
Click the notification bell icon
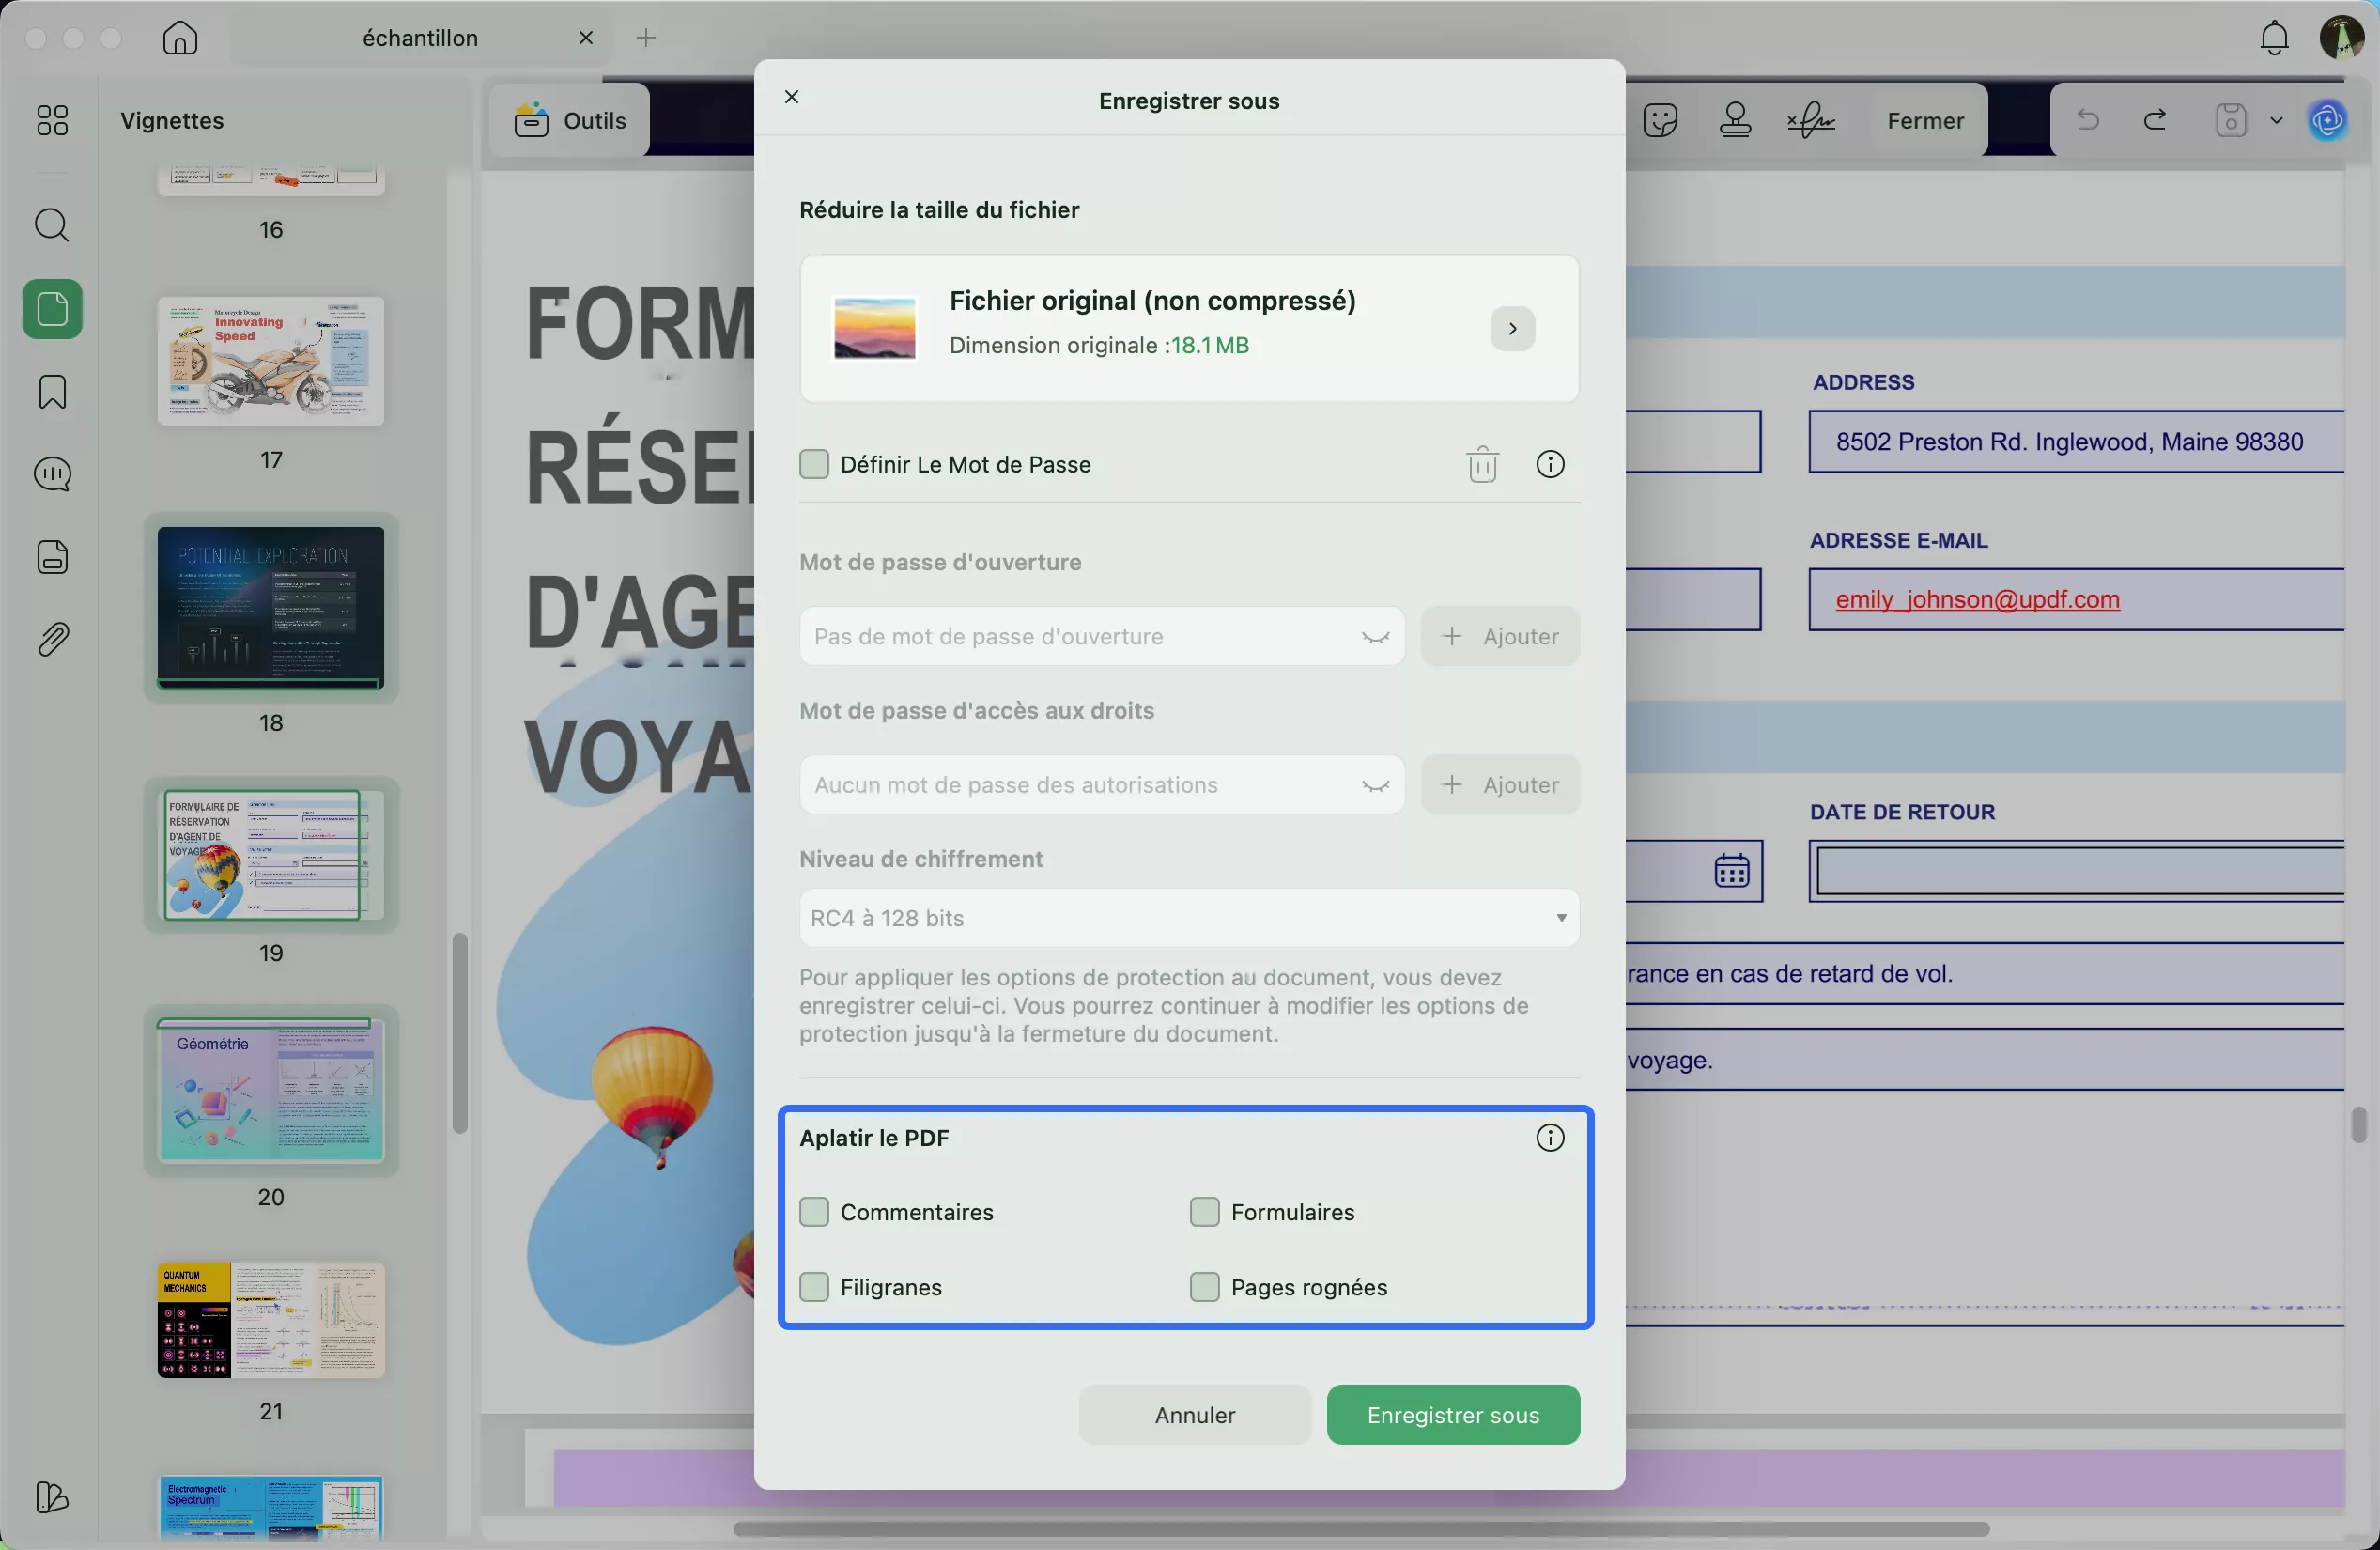click(x=2274, y=38)
